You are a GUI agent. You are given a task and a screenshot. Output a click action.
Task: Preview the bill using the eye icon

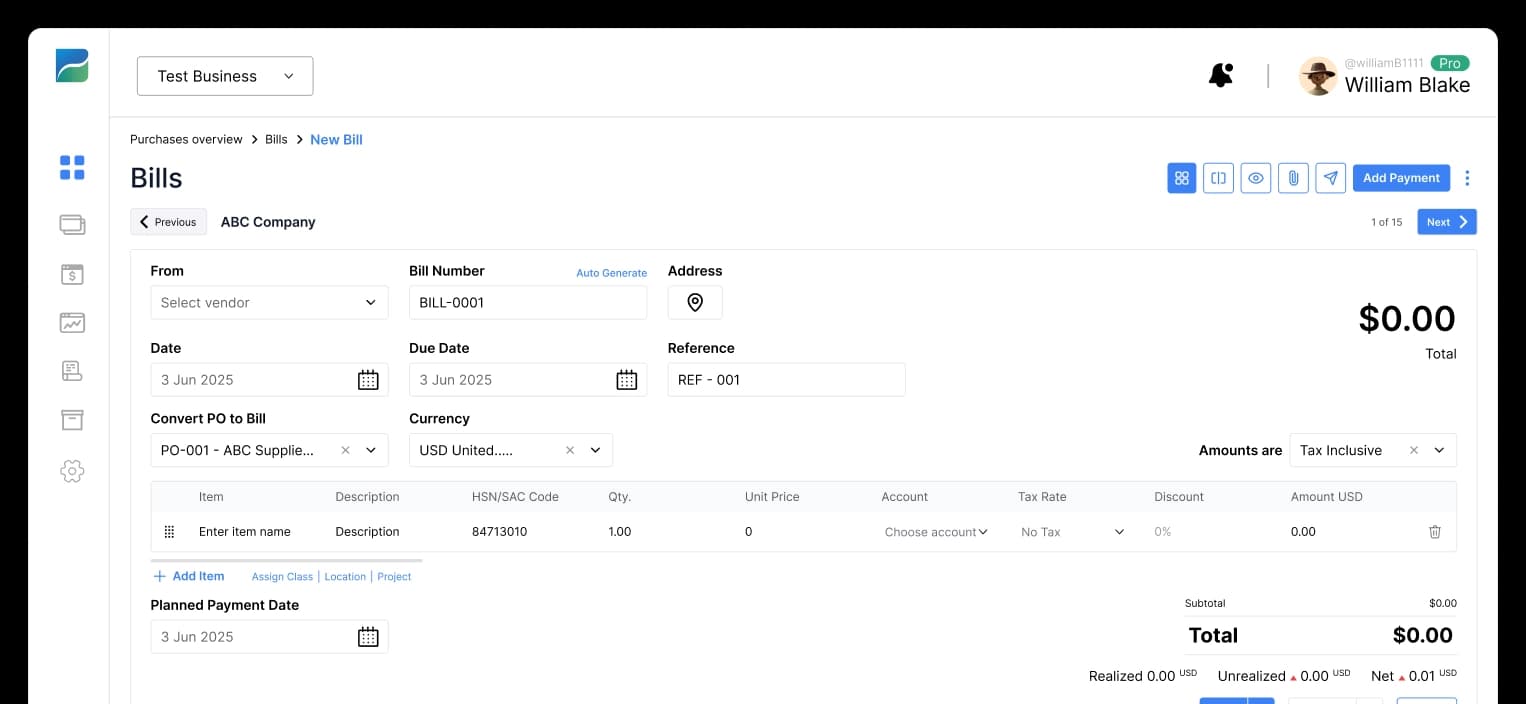(1256, 177)
